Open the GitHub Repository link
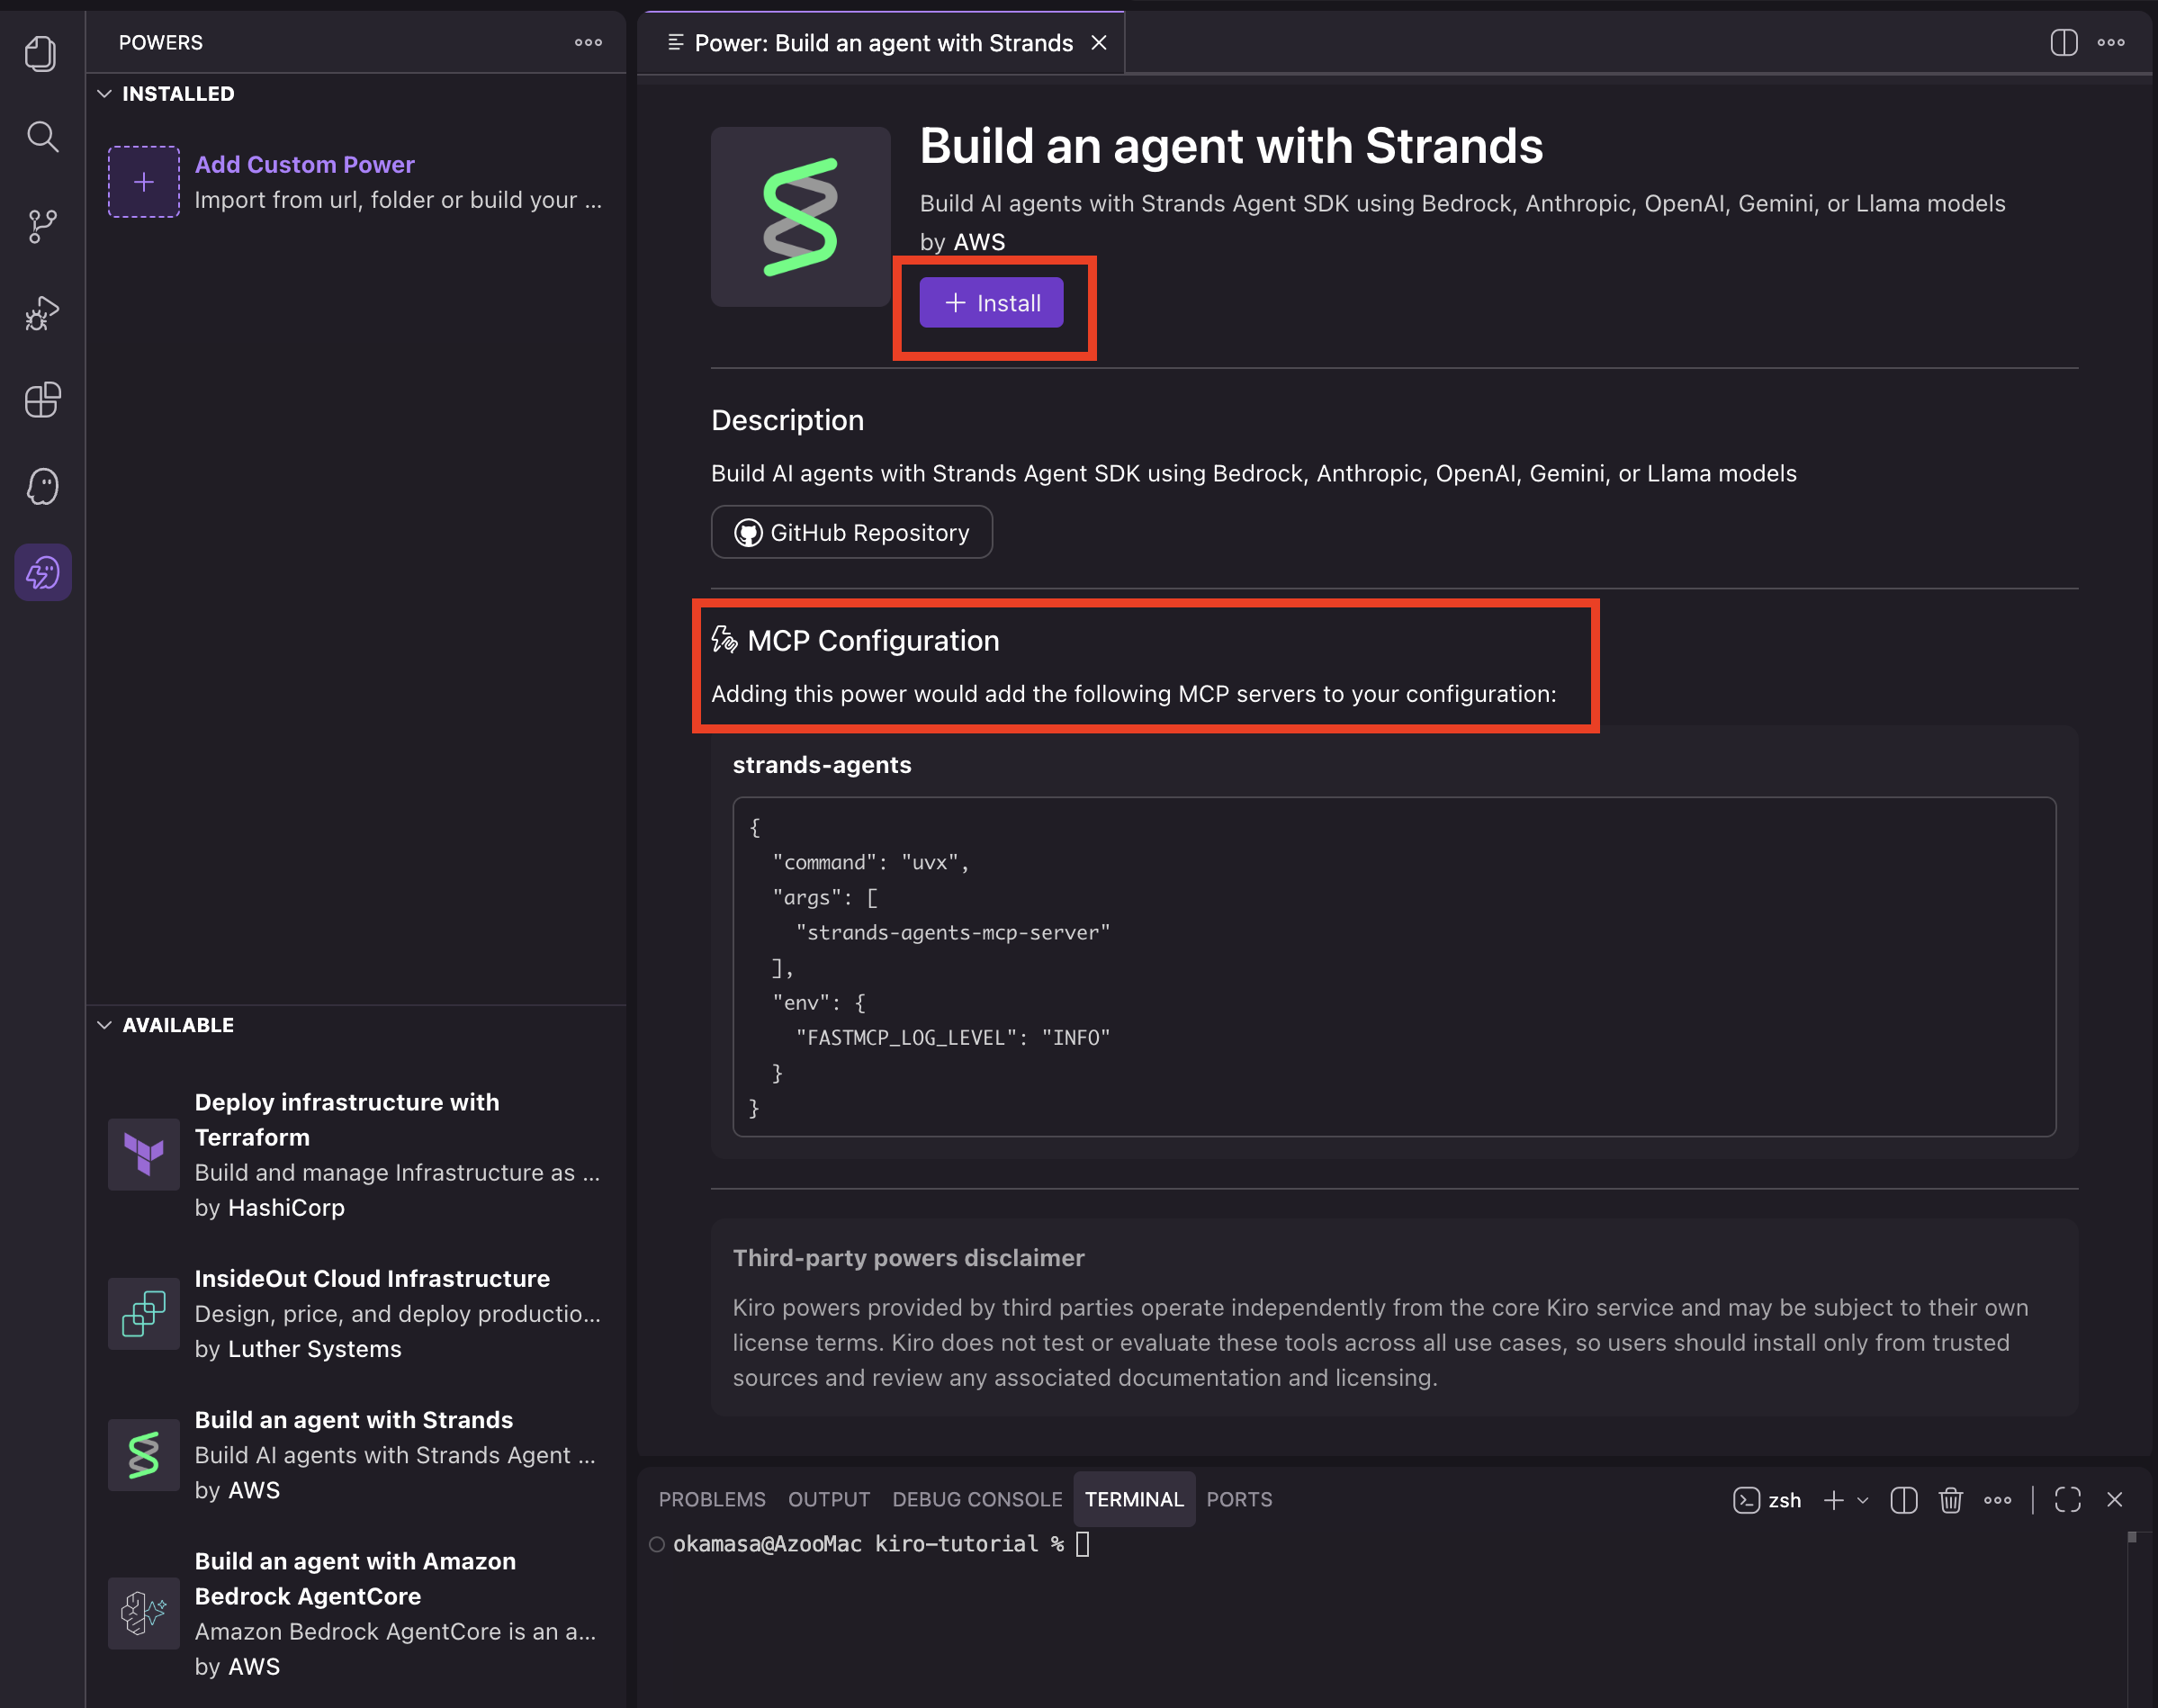 [852, 533]
